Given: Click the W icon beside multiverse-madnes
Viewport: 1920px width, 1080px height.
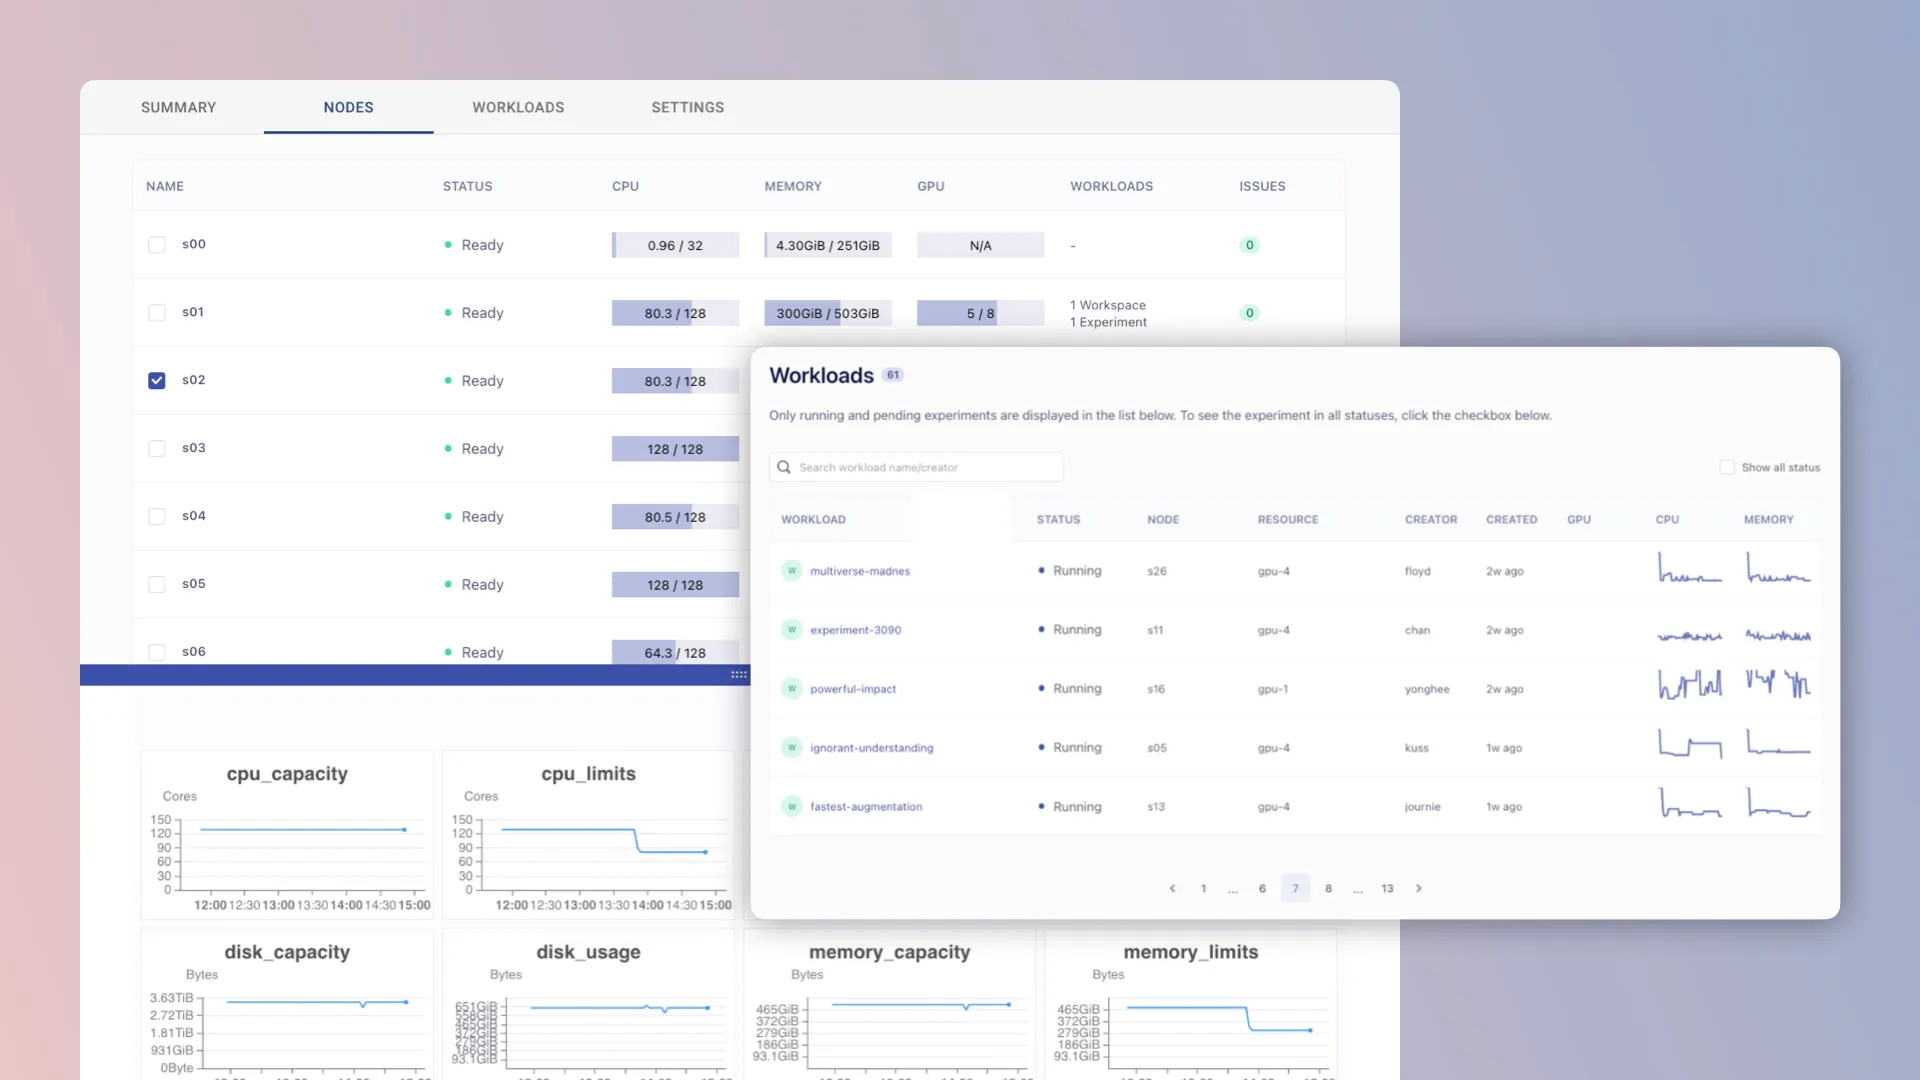Looking at the screenshot, I should (x=791, y=571).
